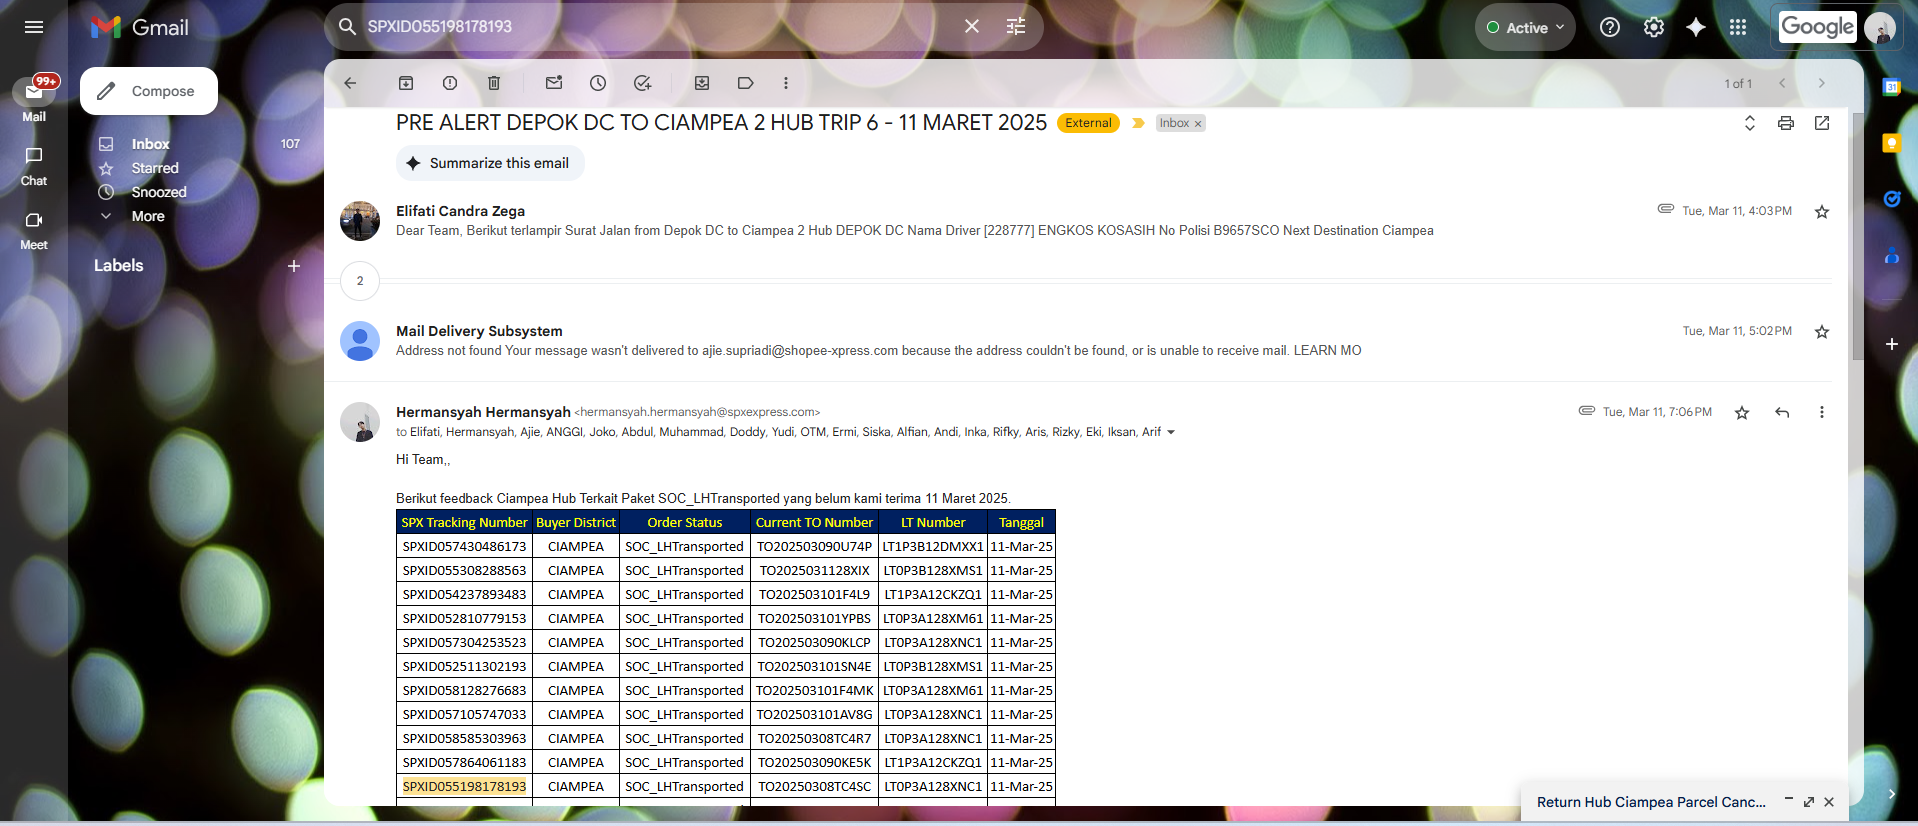Viewport: 1918px width, 826px height.
Task: Open Google Tasks in side panel
Action: tap(1892, 199)
